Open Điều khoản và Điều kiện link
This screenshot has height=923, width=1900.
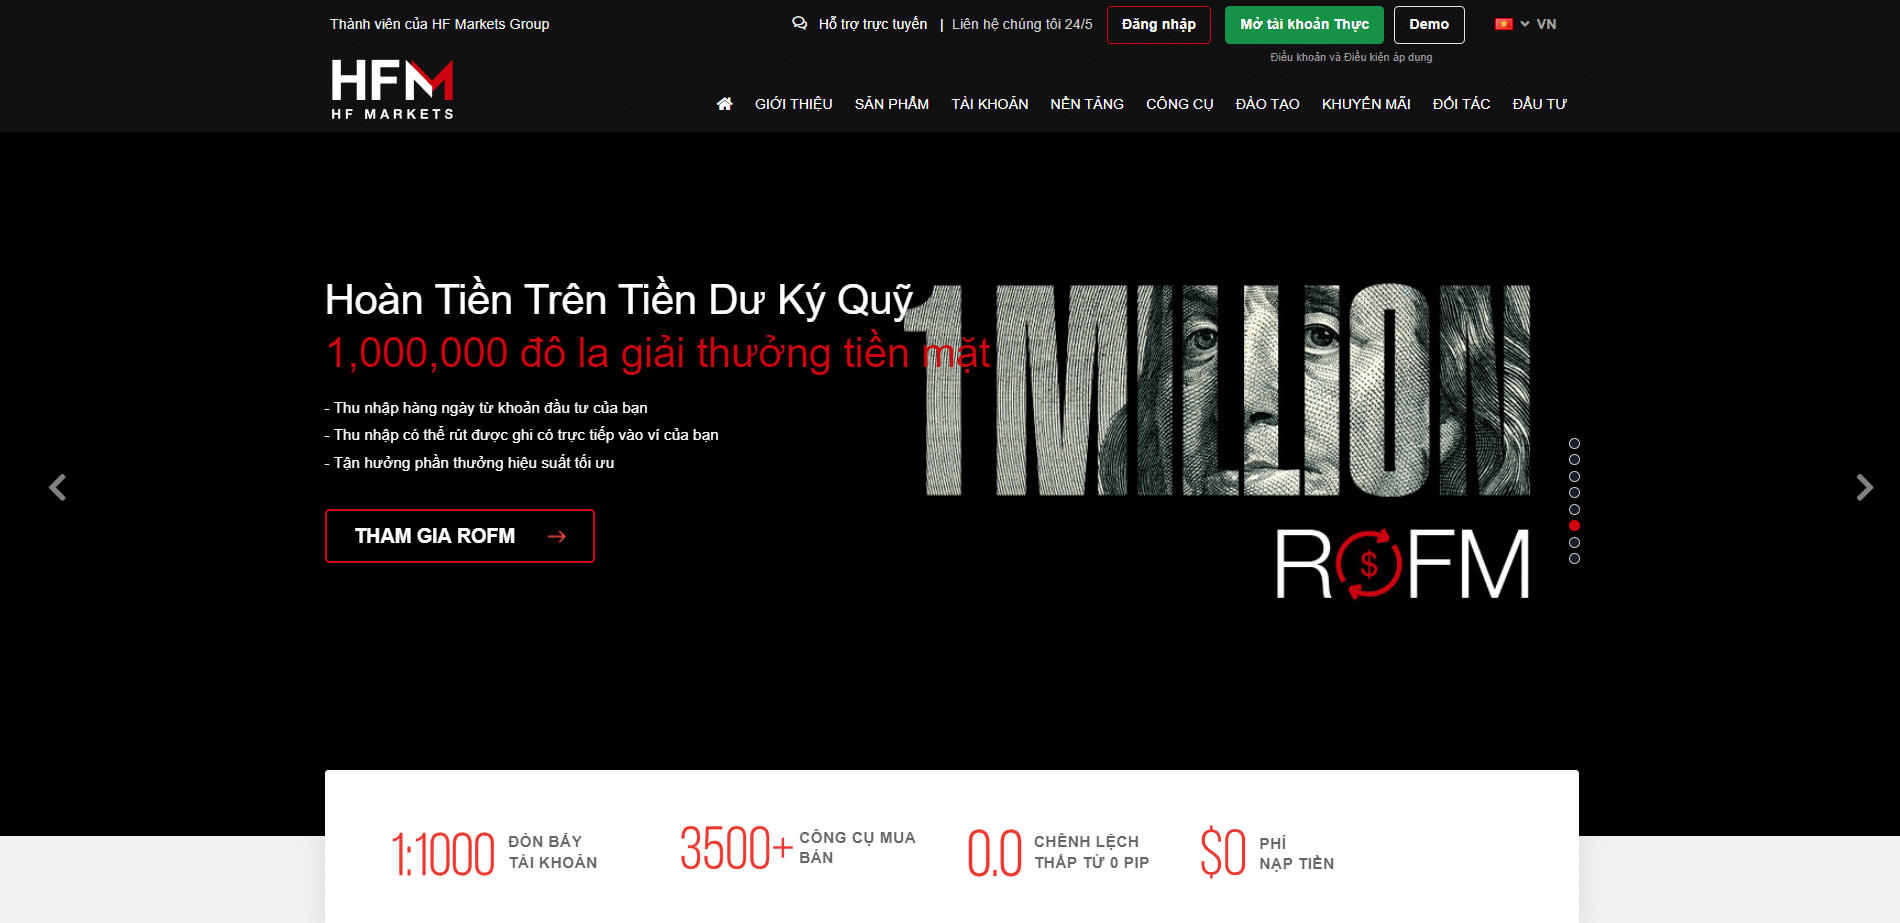[x=1350, y=58]
